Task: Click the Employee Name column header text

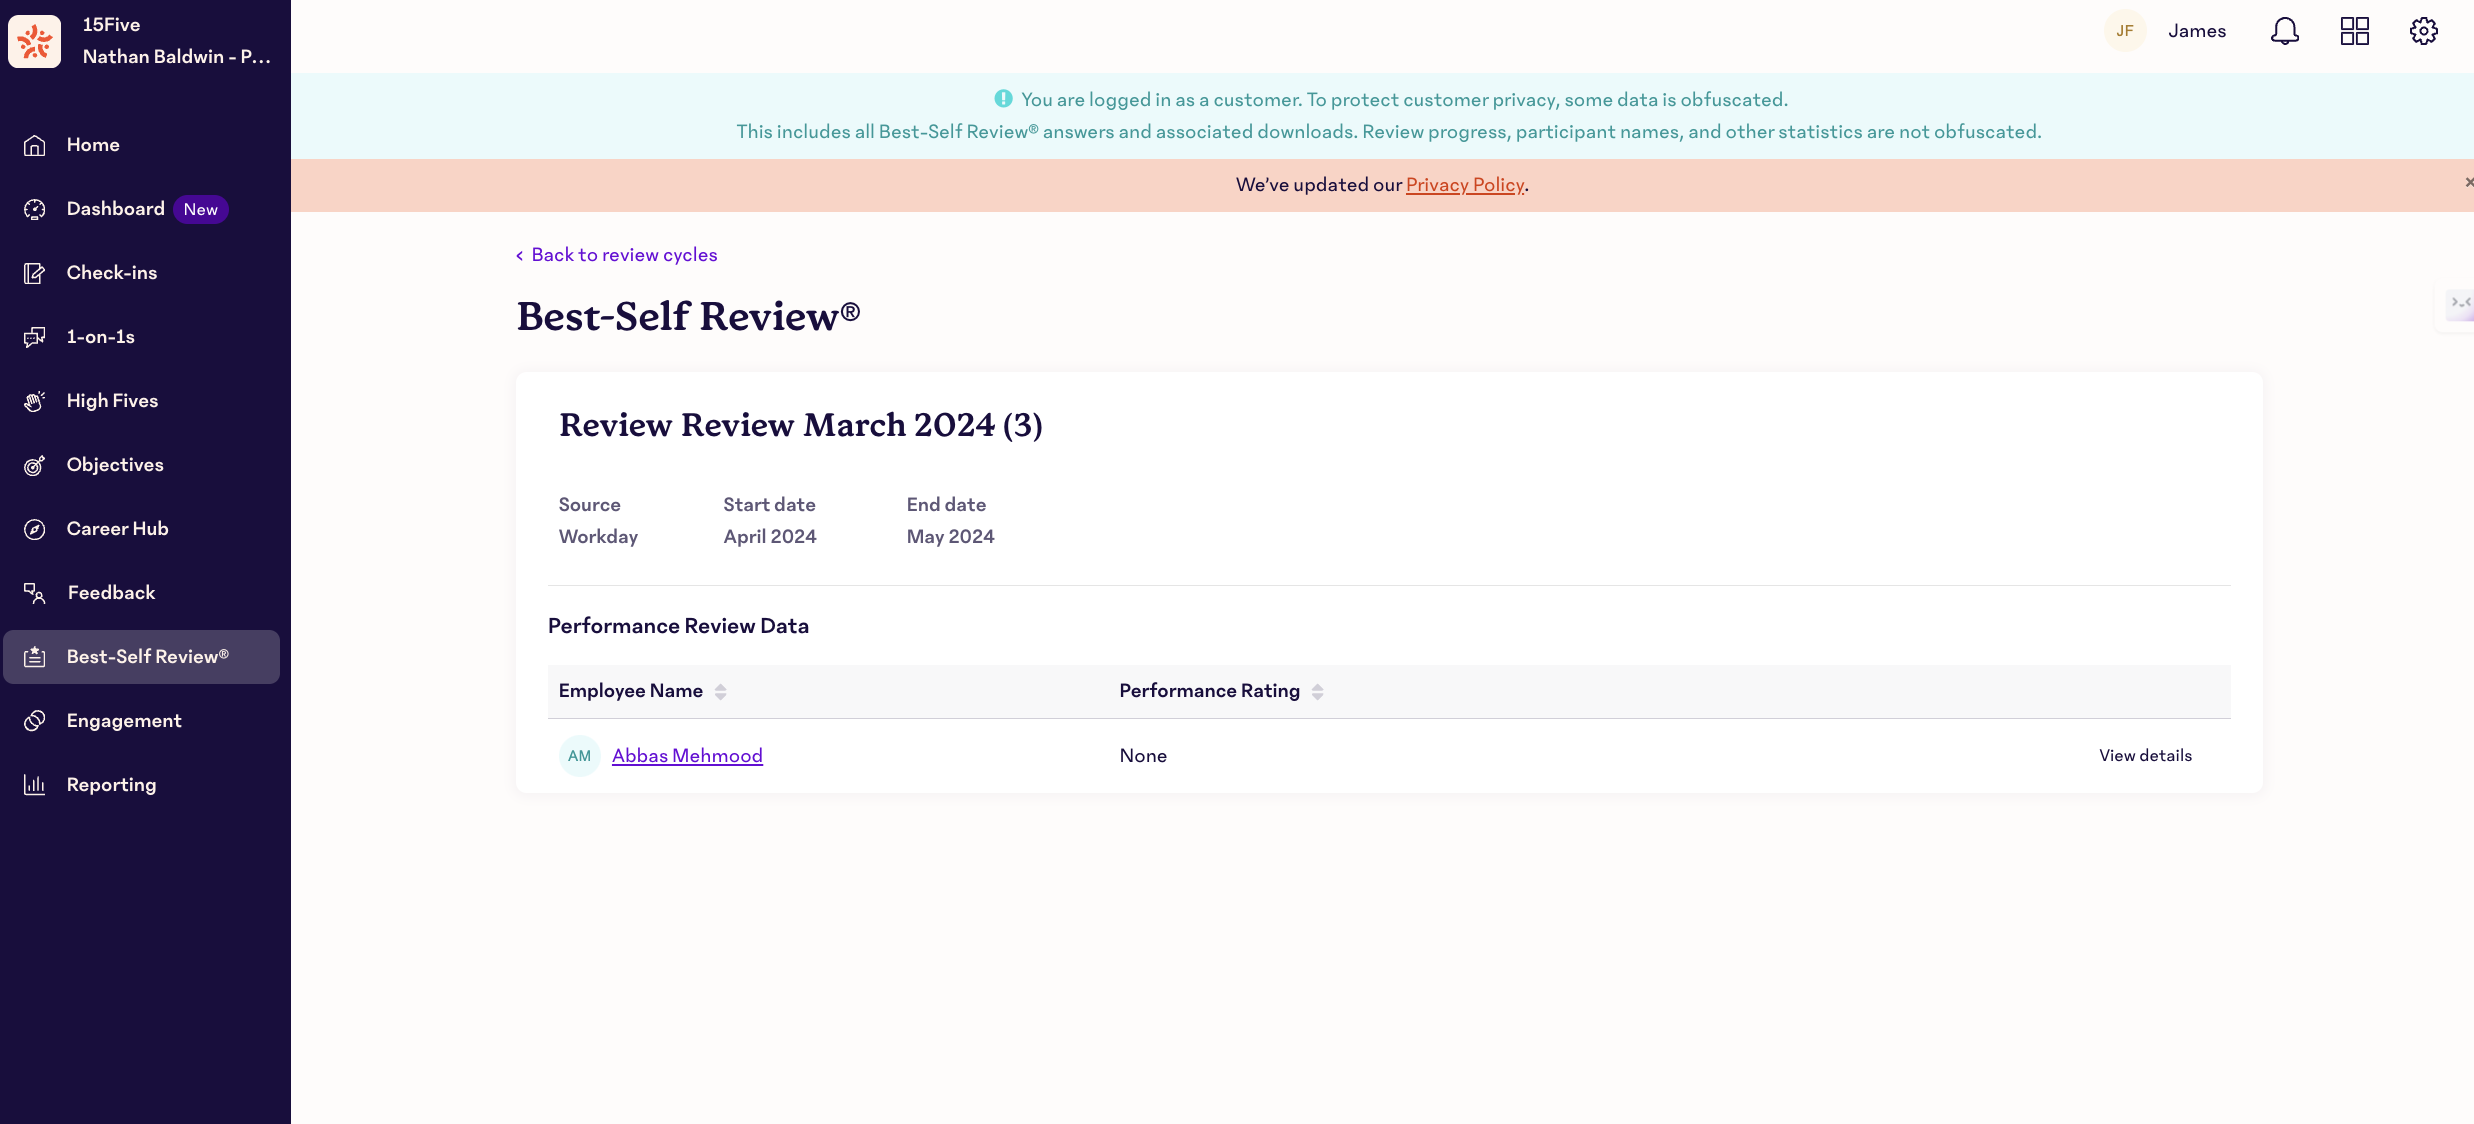Action: coord(631,691)
